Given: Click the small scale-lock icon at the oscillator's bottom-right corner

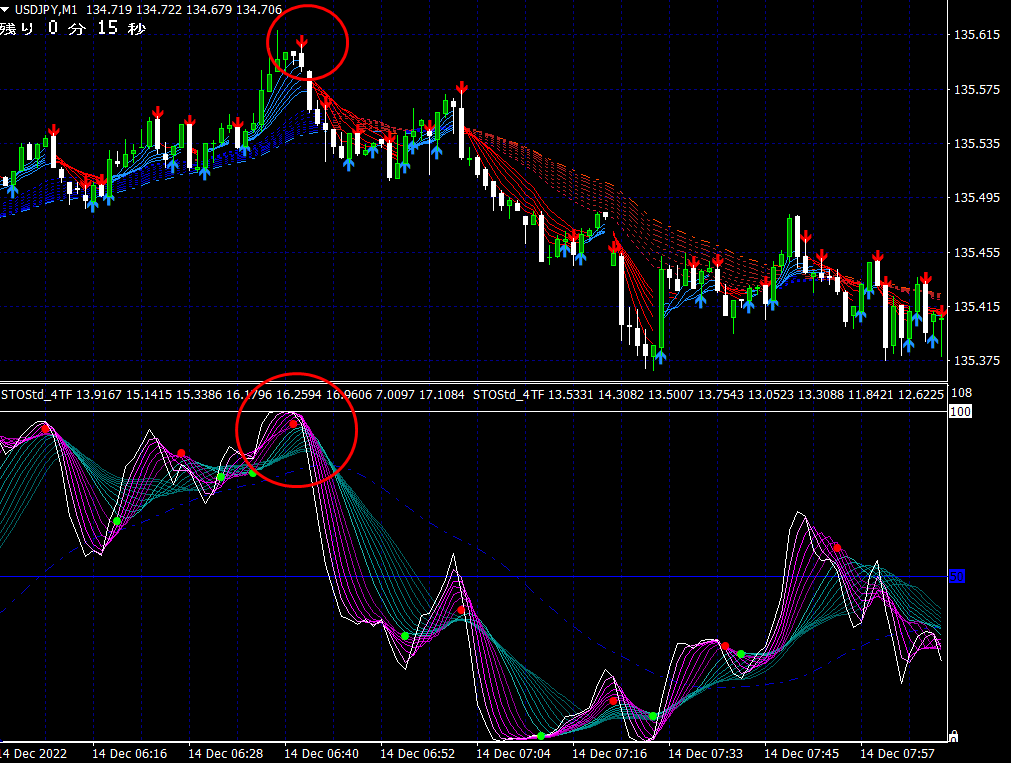Looking at the screenshot, I should pyautogui.click(x=954, y=736).
